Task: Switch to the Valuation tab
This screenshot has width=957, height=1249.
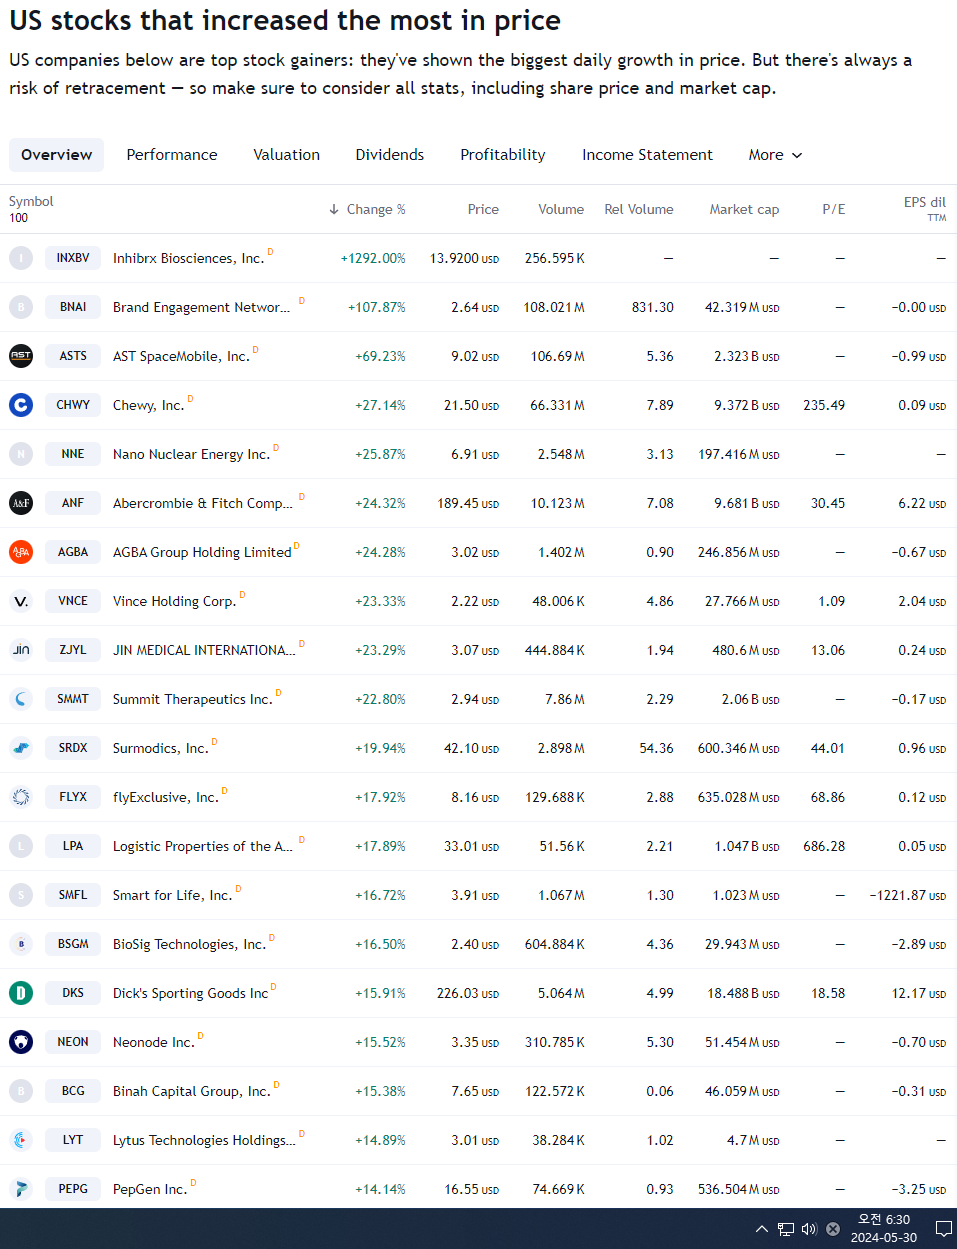Action: (287, 155)
